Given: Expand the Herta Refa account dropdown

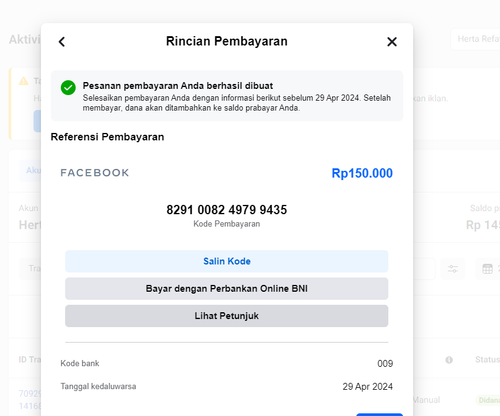Looking at the screenshot, I should click(477, 39).
